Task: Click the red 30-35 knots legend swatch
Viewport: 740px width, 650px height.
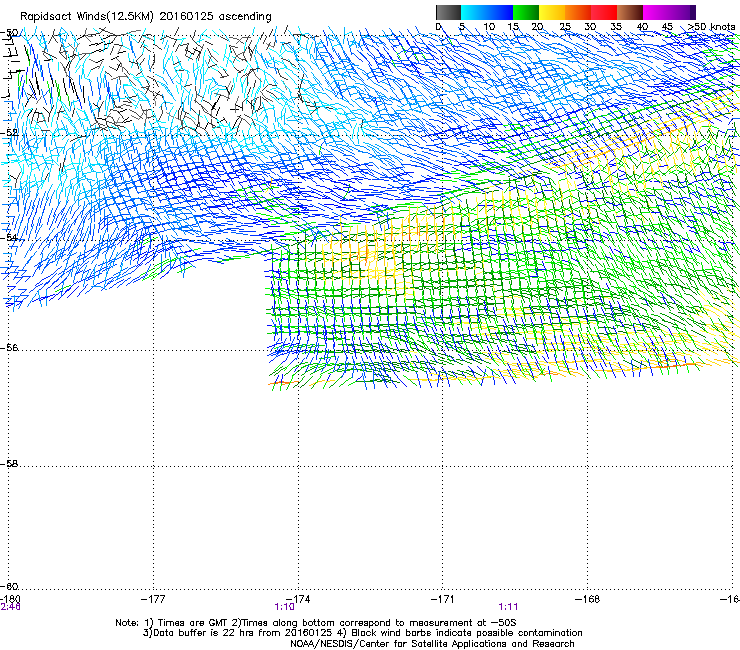Action: click(x=604, y=12)
